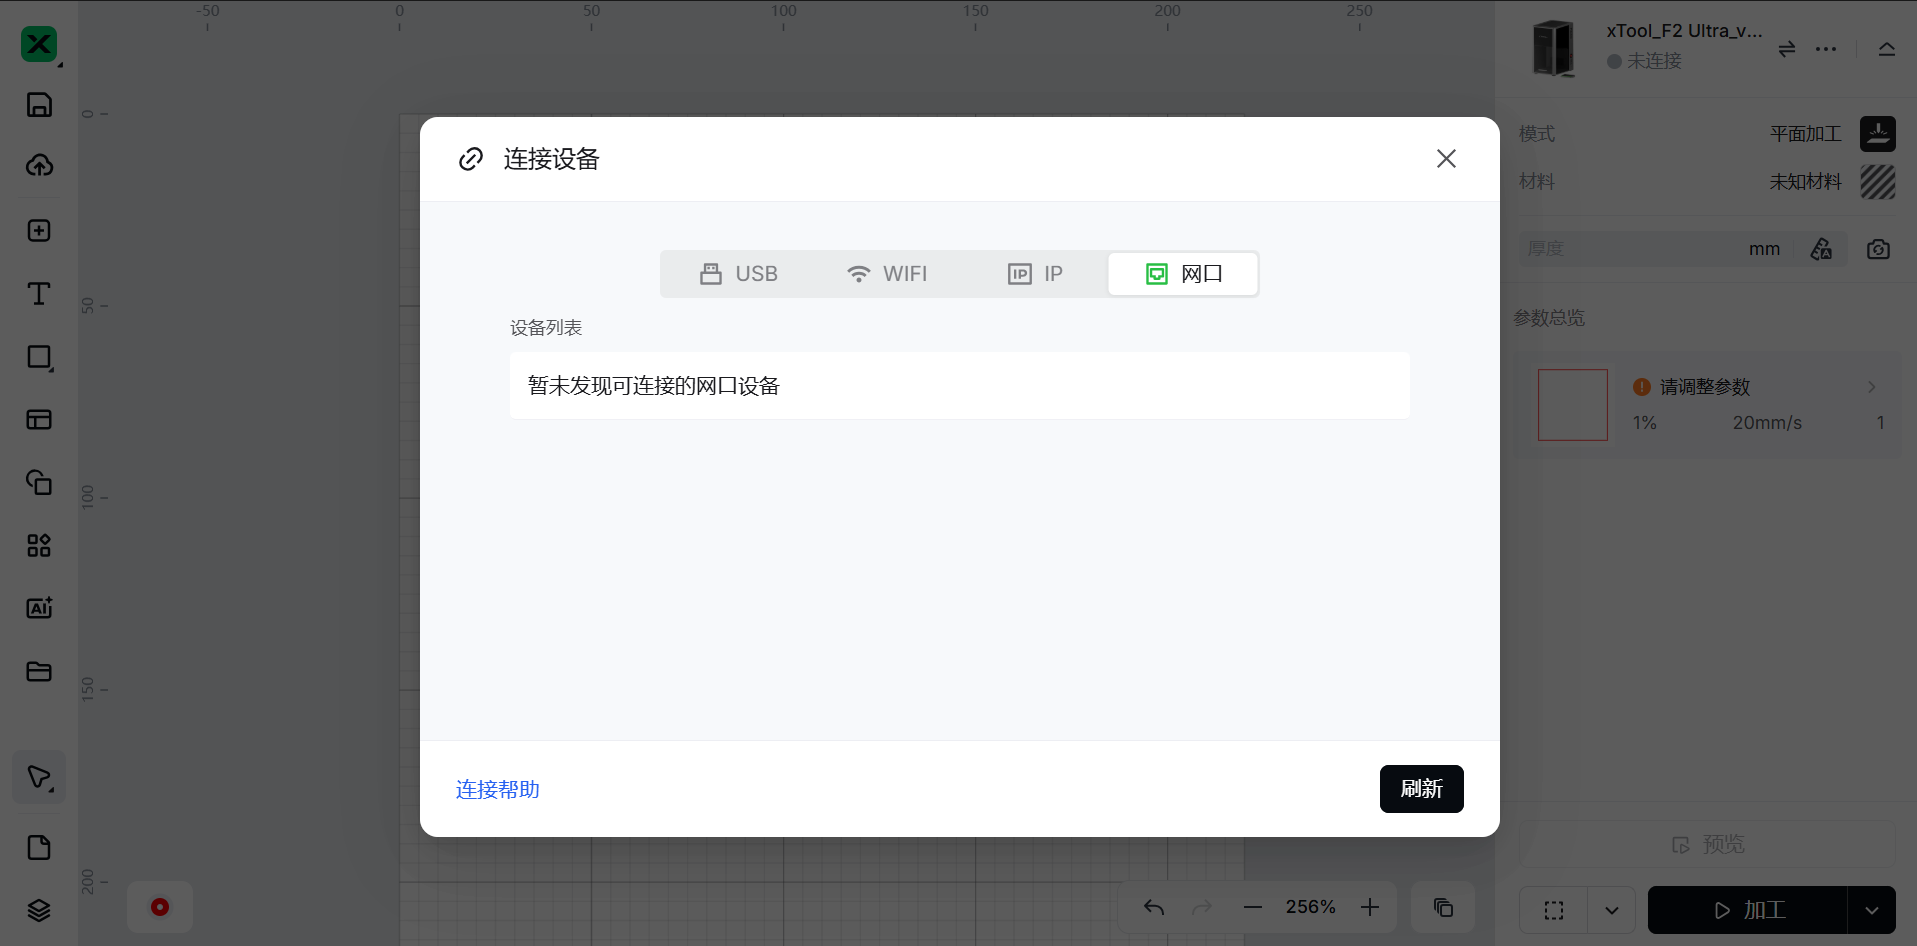Expand the 请调整参数 parameter row

click(1871, 387)
